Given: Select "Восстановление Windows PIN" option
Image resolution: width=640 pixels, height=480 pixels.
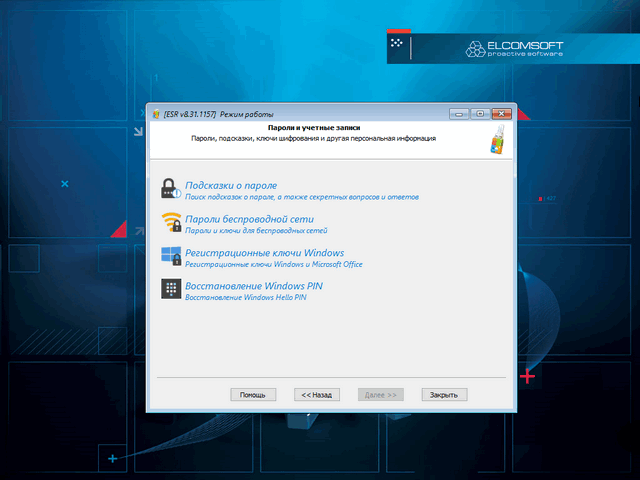Looking at the screenshot, I should pyautogui.click(x=254, y=286).
